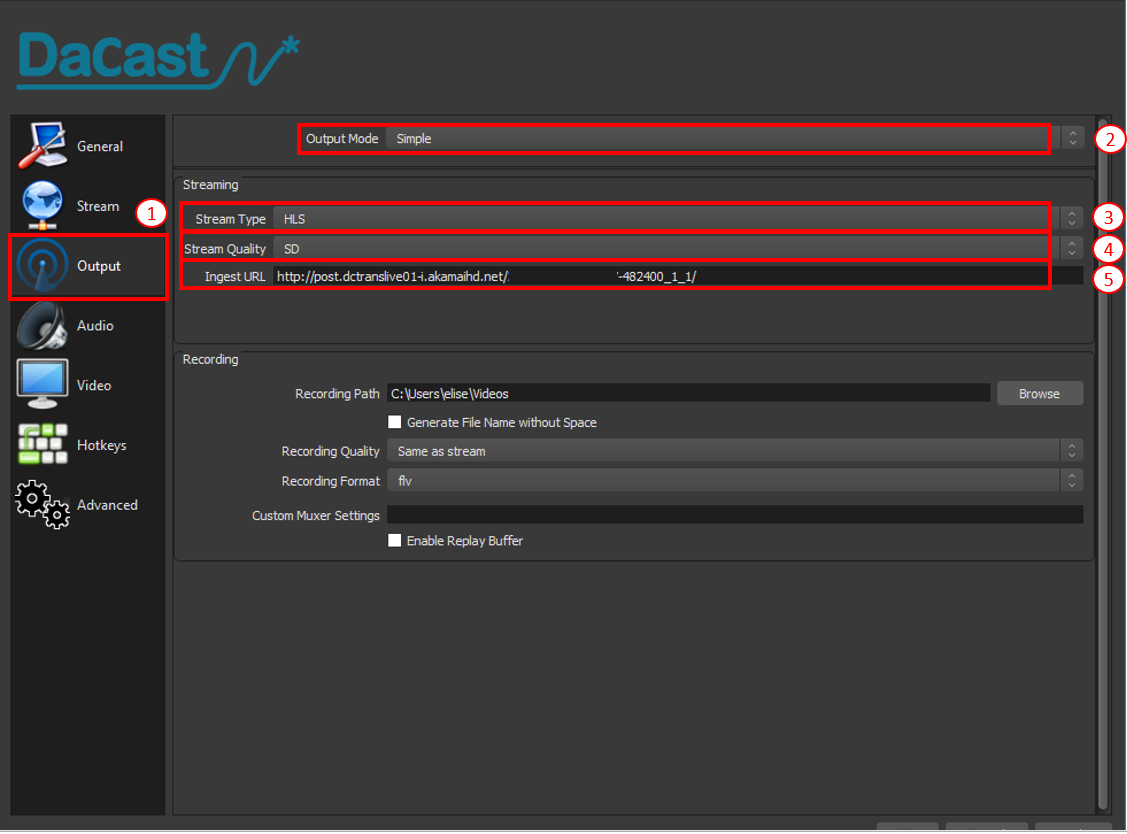Click the settings panel vertical scrollbar

point(1103,464)
